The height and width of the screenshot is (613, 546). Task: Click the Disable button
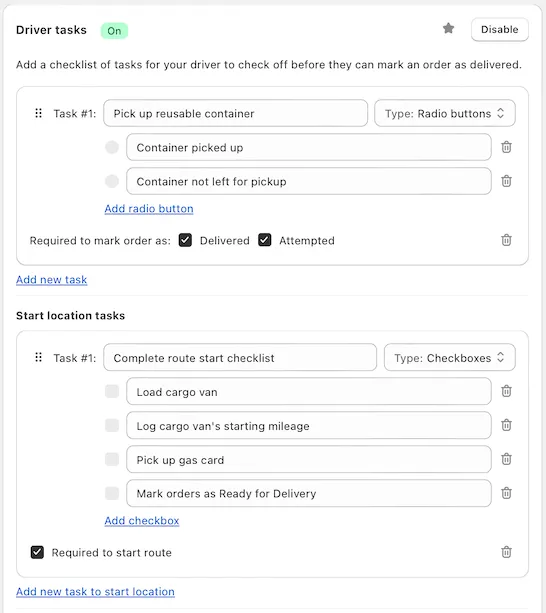[499, 29]
